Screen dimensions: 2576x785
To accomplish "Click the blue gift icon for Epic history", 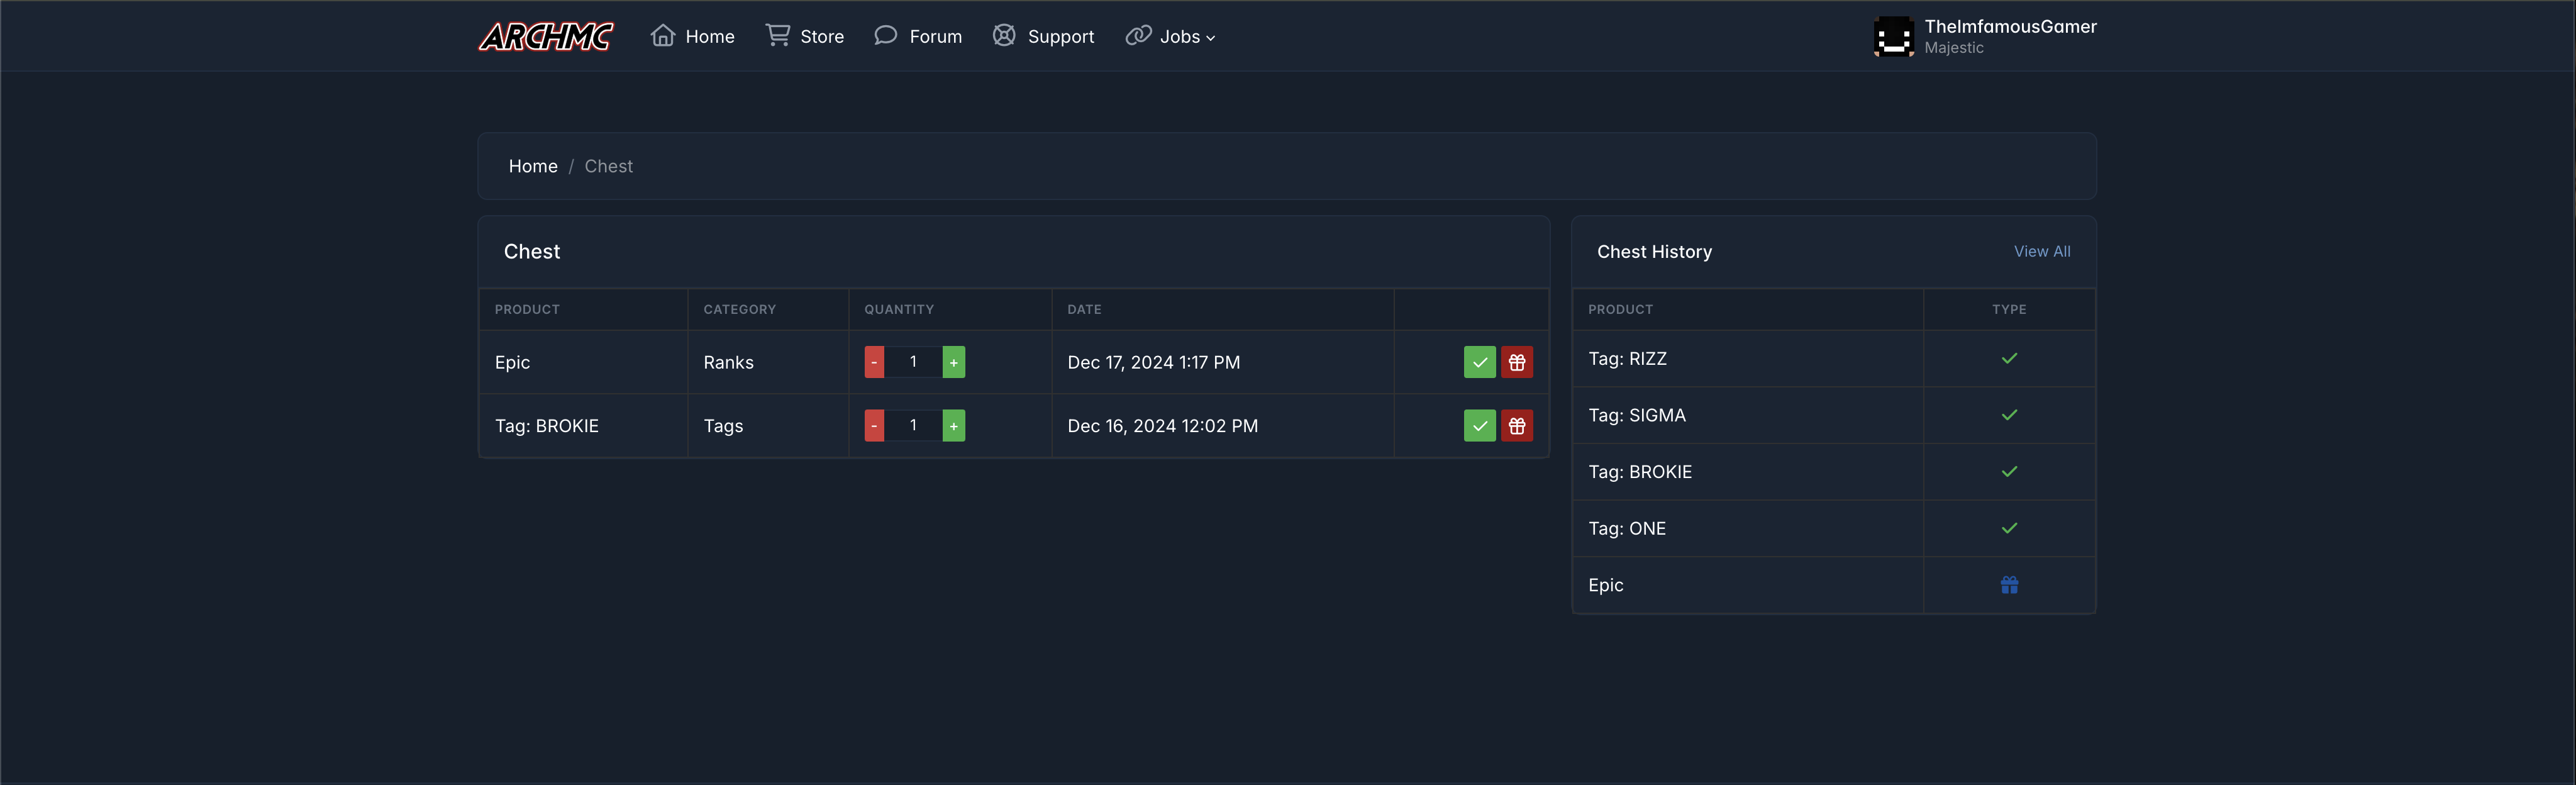I will point(2009,585).
